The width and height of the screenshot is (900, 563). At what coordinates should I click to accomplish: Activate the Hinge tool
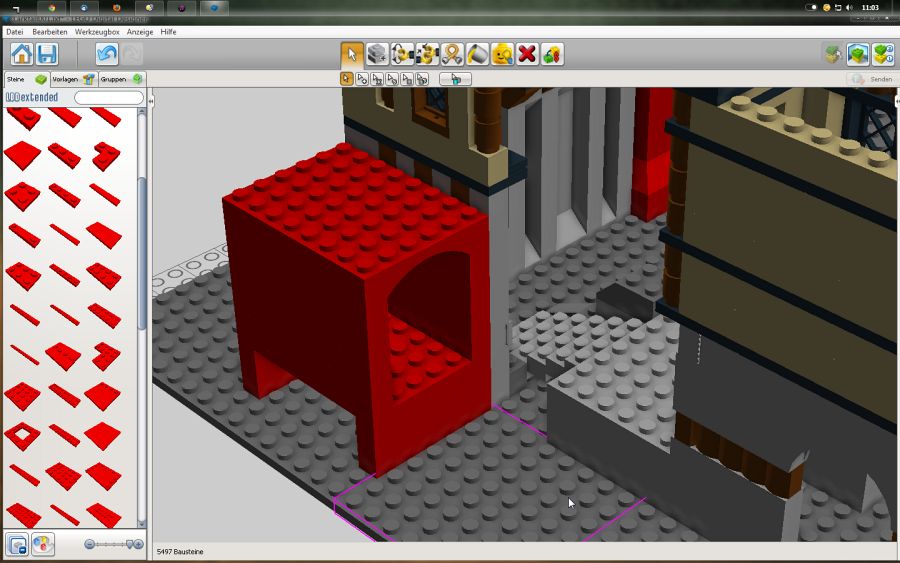tap(402, 54)
